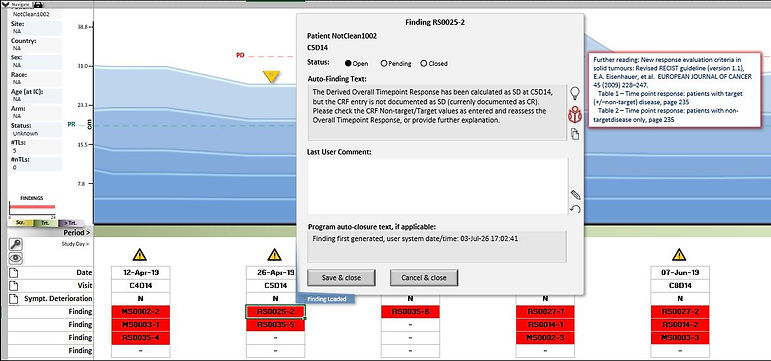The width and height of the screenshot is (771, 361).
Task: Click the red FINDINGS progress bar
Action: click(32, 207)
